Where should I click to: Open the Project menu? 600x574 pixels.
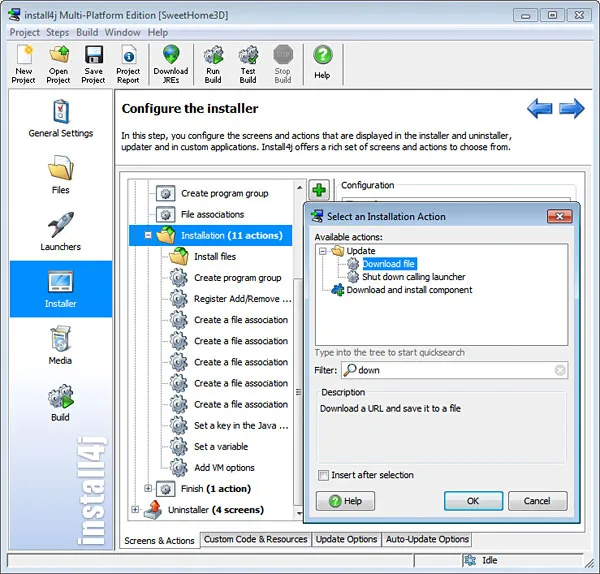click(x=24, y=33)
